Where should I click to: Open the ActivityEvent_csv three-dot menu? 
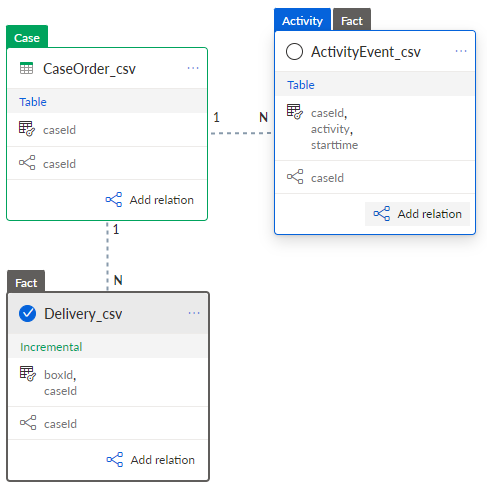pos(461,51)
